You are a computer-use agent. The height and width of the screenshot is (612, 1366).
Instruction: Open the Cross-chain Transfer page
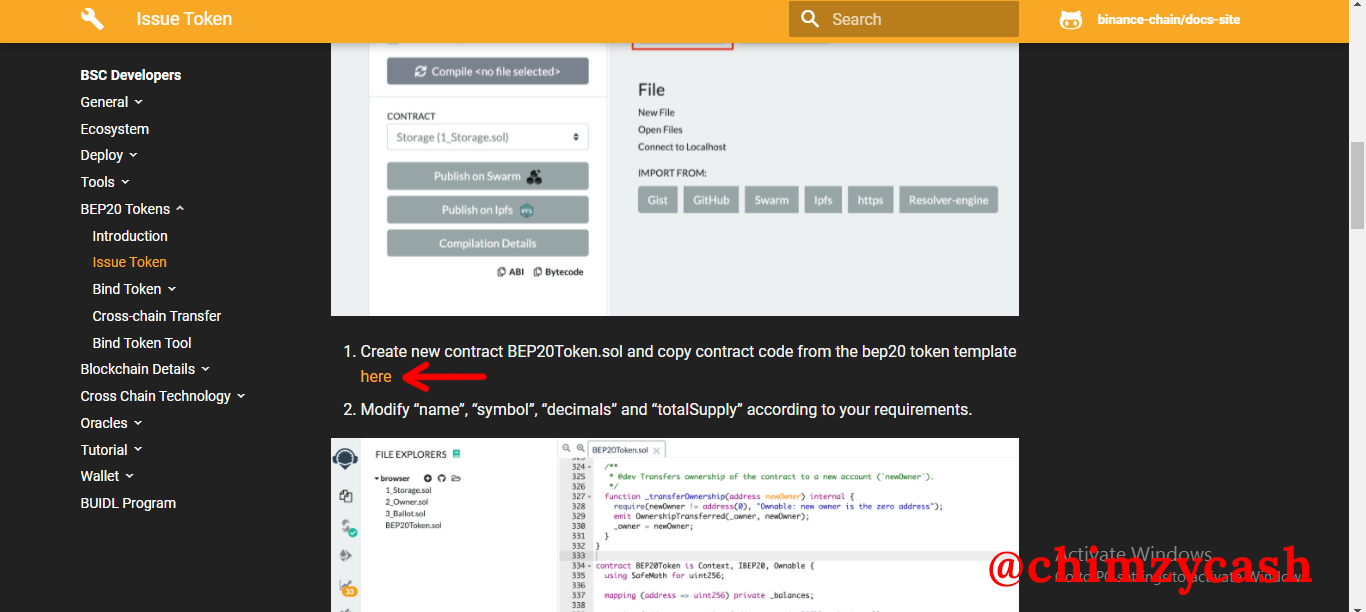[157, 316]
